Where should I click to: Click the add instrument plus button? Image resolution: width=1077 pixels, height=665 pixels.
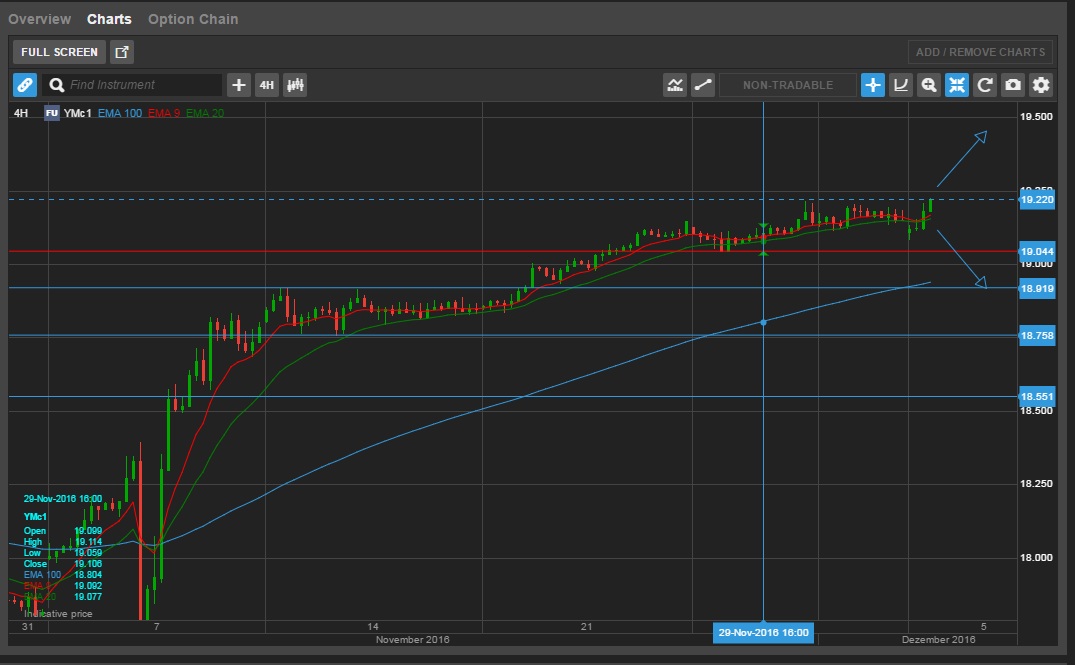point(238,85)
